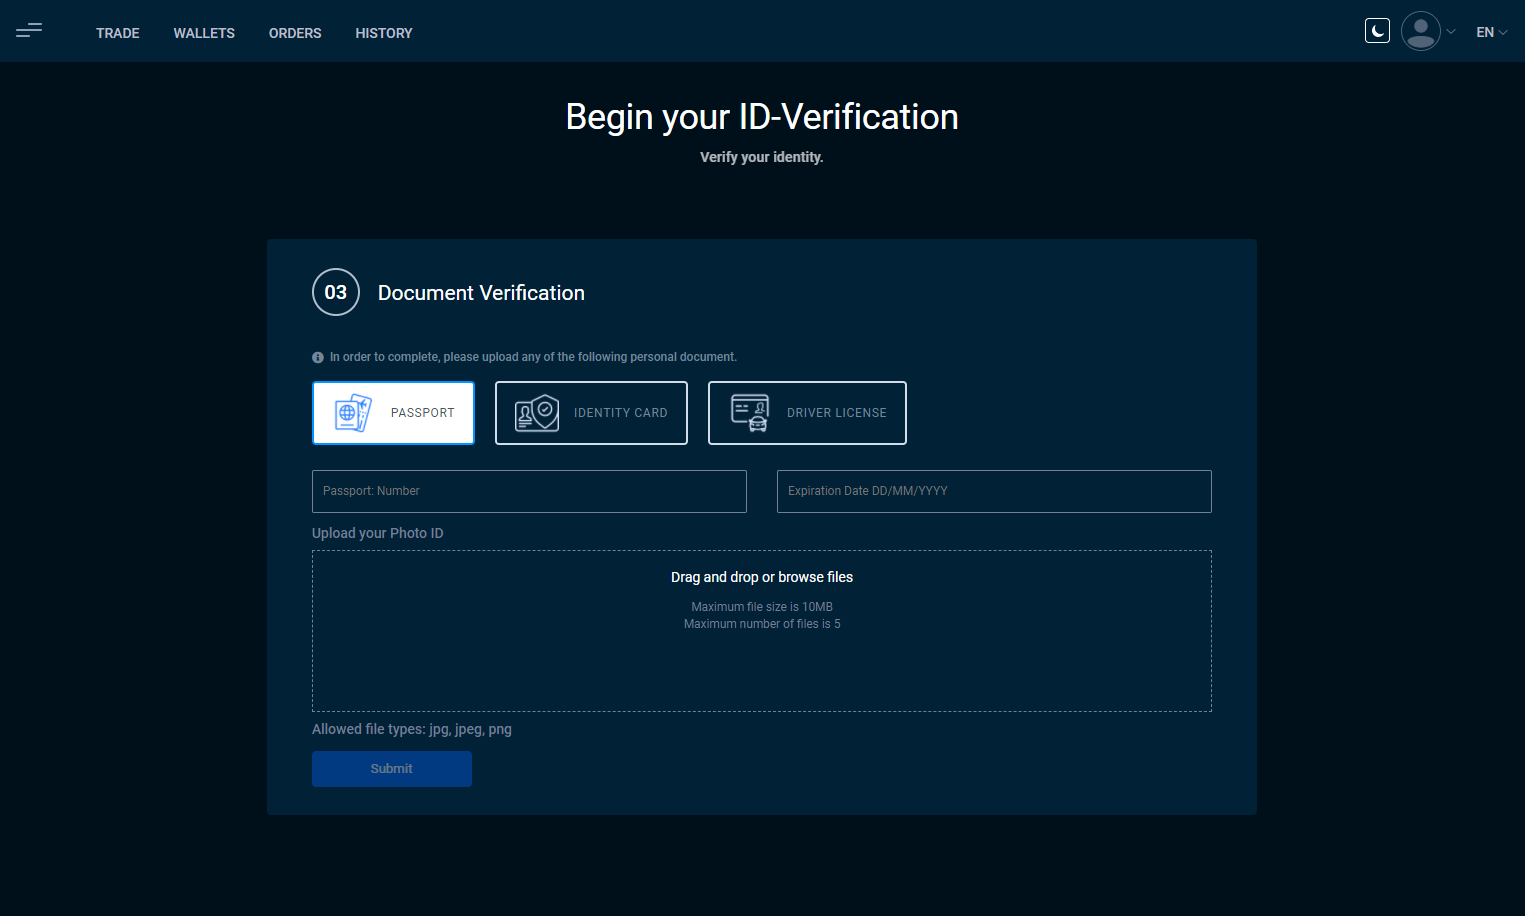The width and height of the screenshot is (1525, 916).
Task: Expand the profile dropdown chevron
Action: point(1451,32)
